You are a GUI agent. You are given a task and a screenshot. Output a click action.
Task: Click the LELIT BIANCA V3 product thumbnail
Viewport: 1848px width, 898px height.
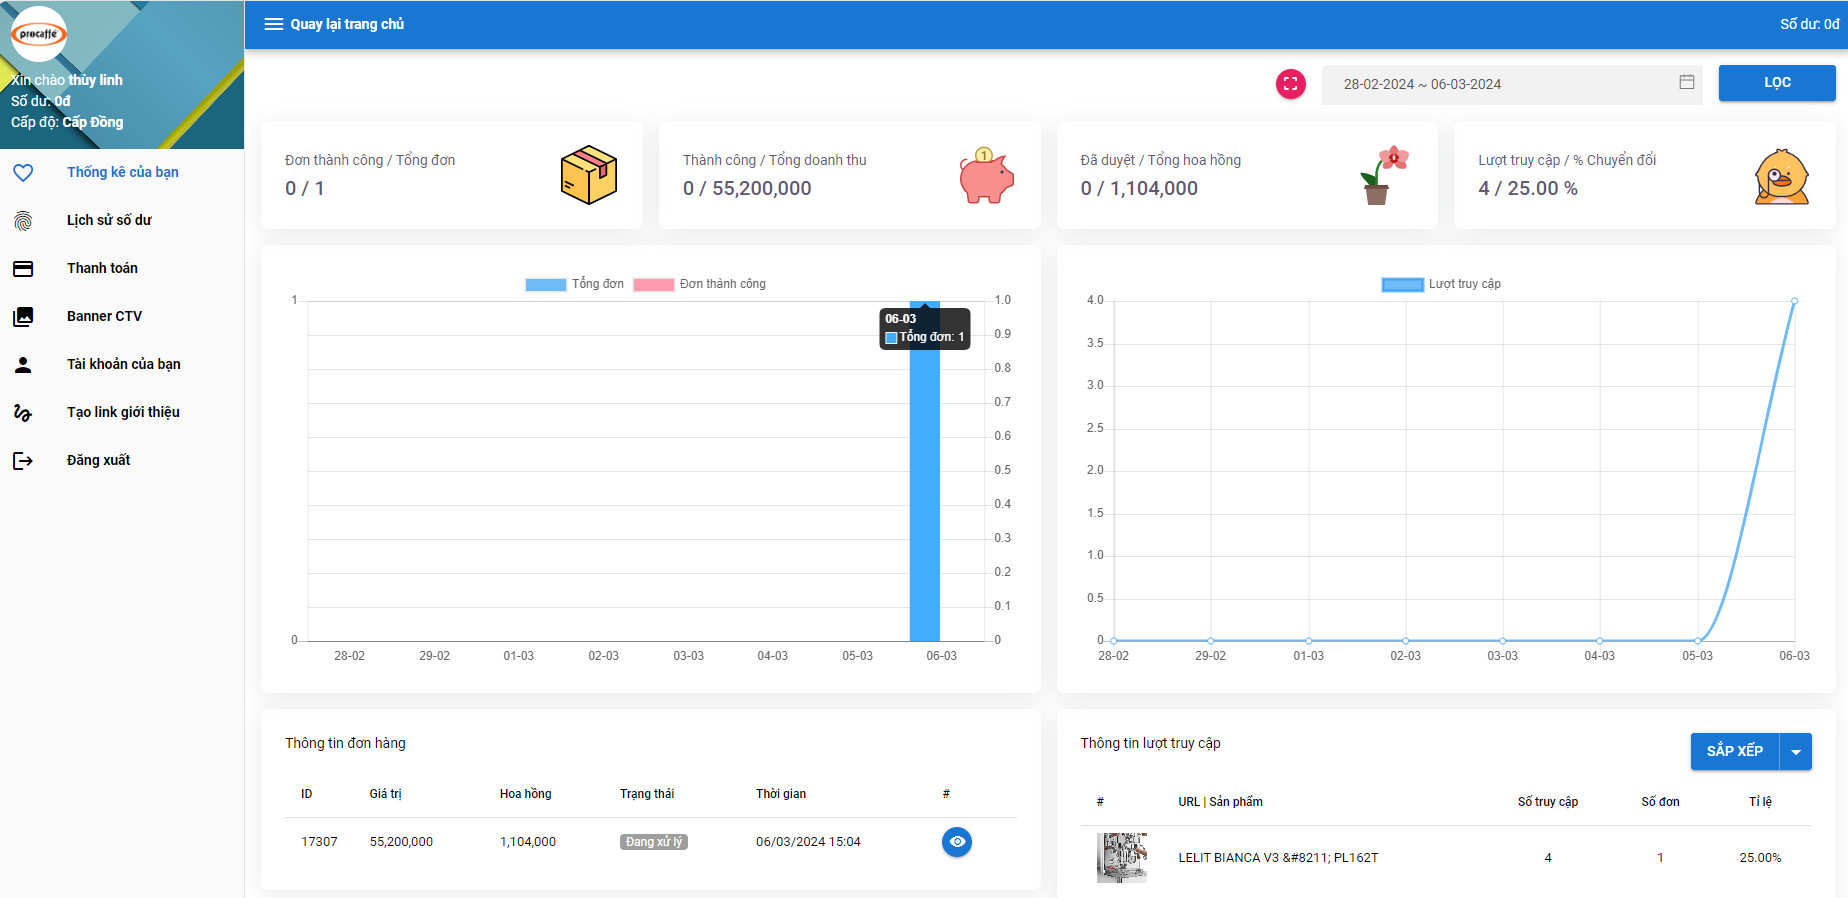(x=1121, y=857)
